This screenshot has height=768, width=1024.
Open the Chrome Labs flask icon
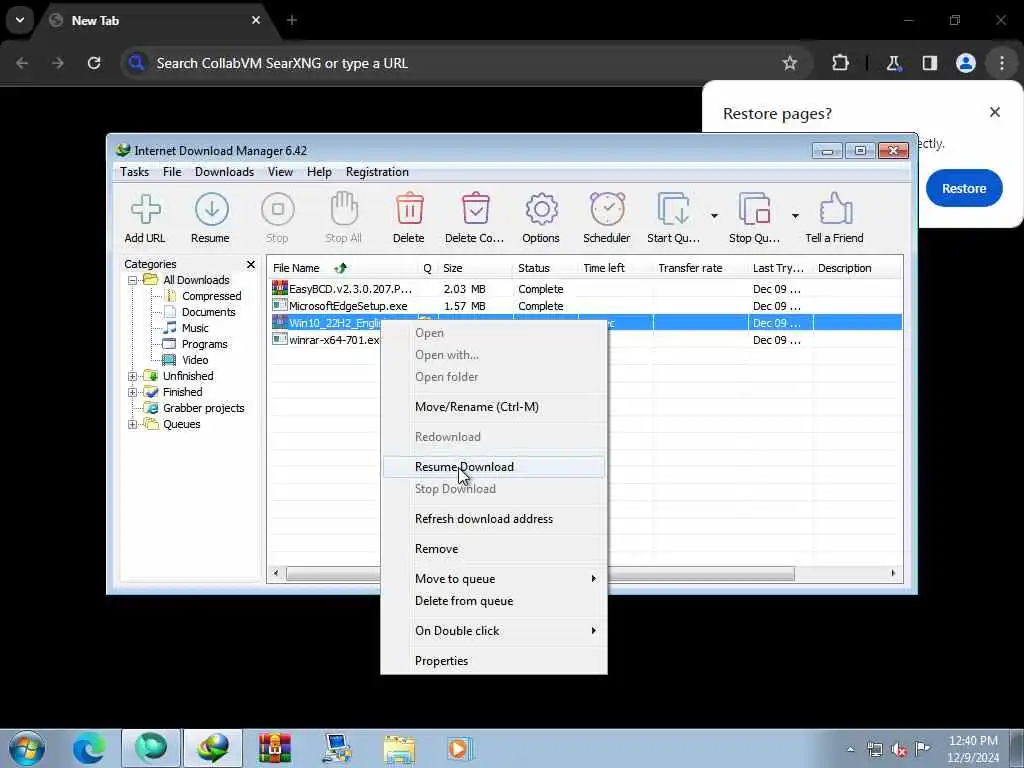(893, 63)
